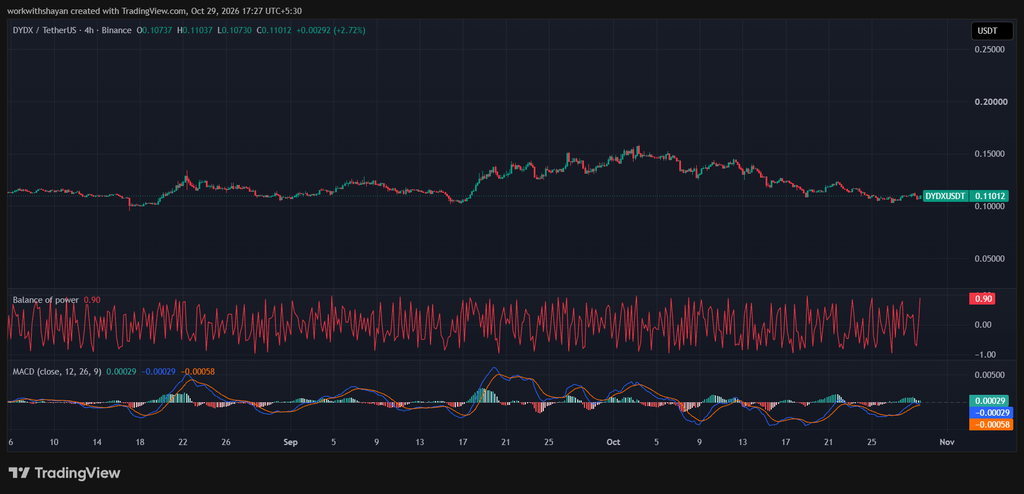Click the close value C0.11012

(x=274, y=30)
